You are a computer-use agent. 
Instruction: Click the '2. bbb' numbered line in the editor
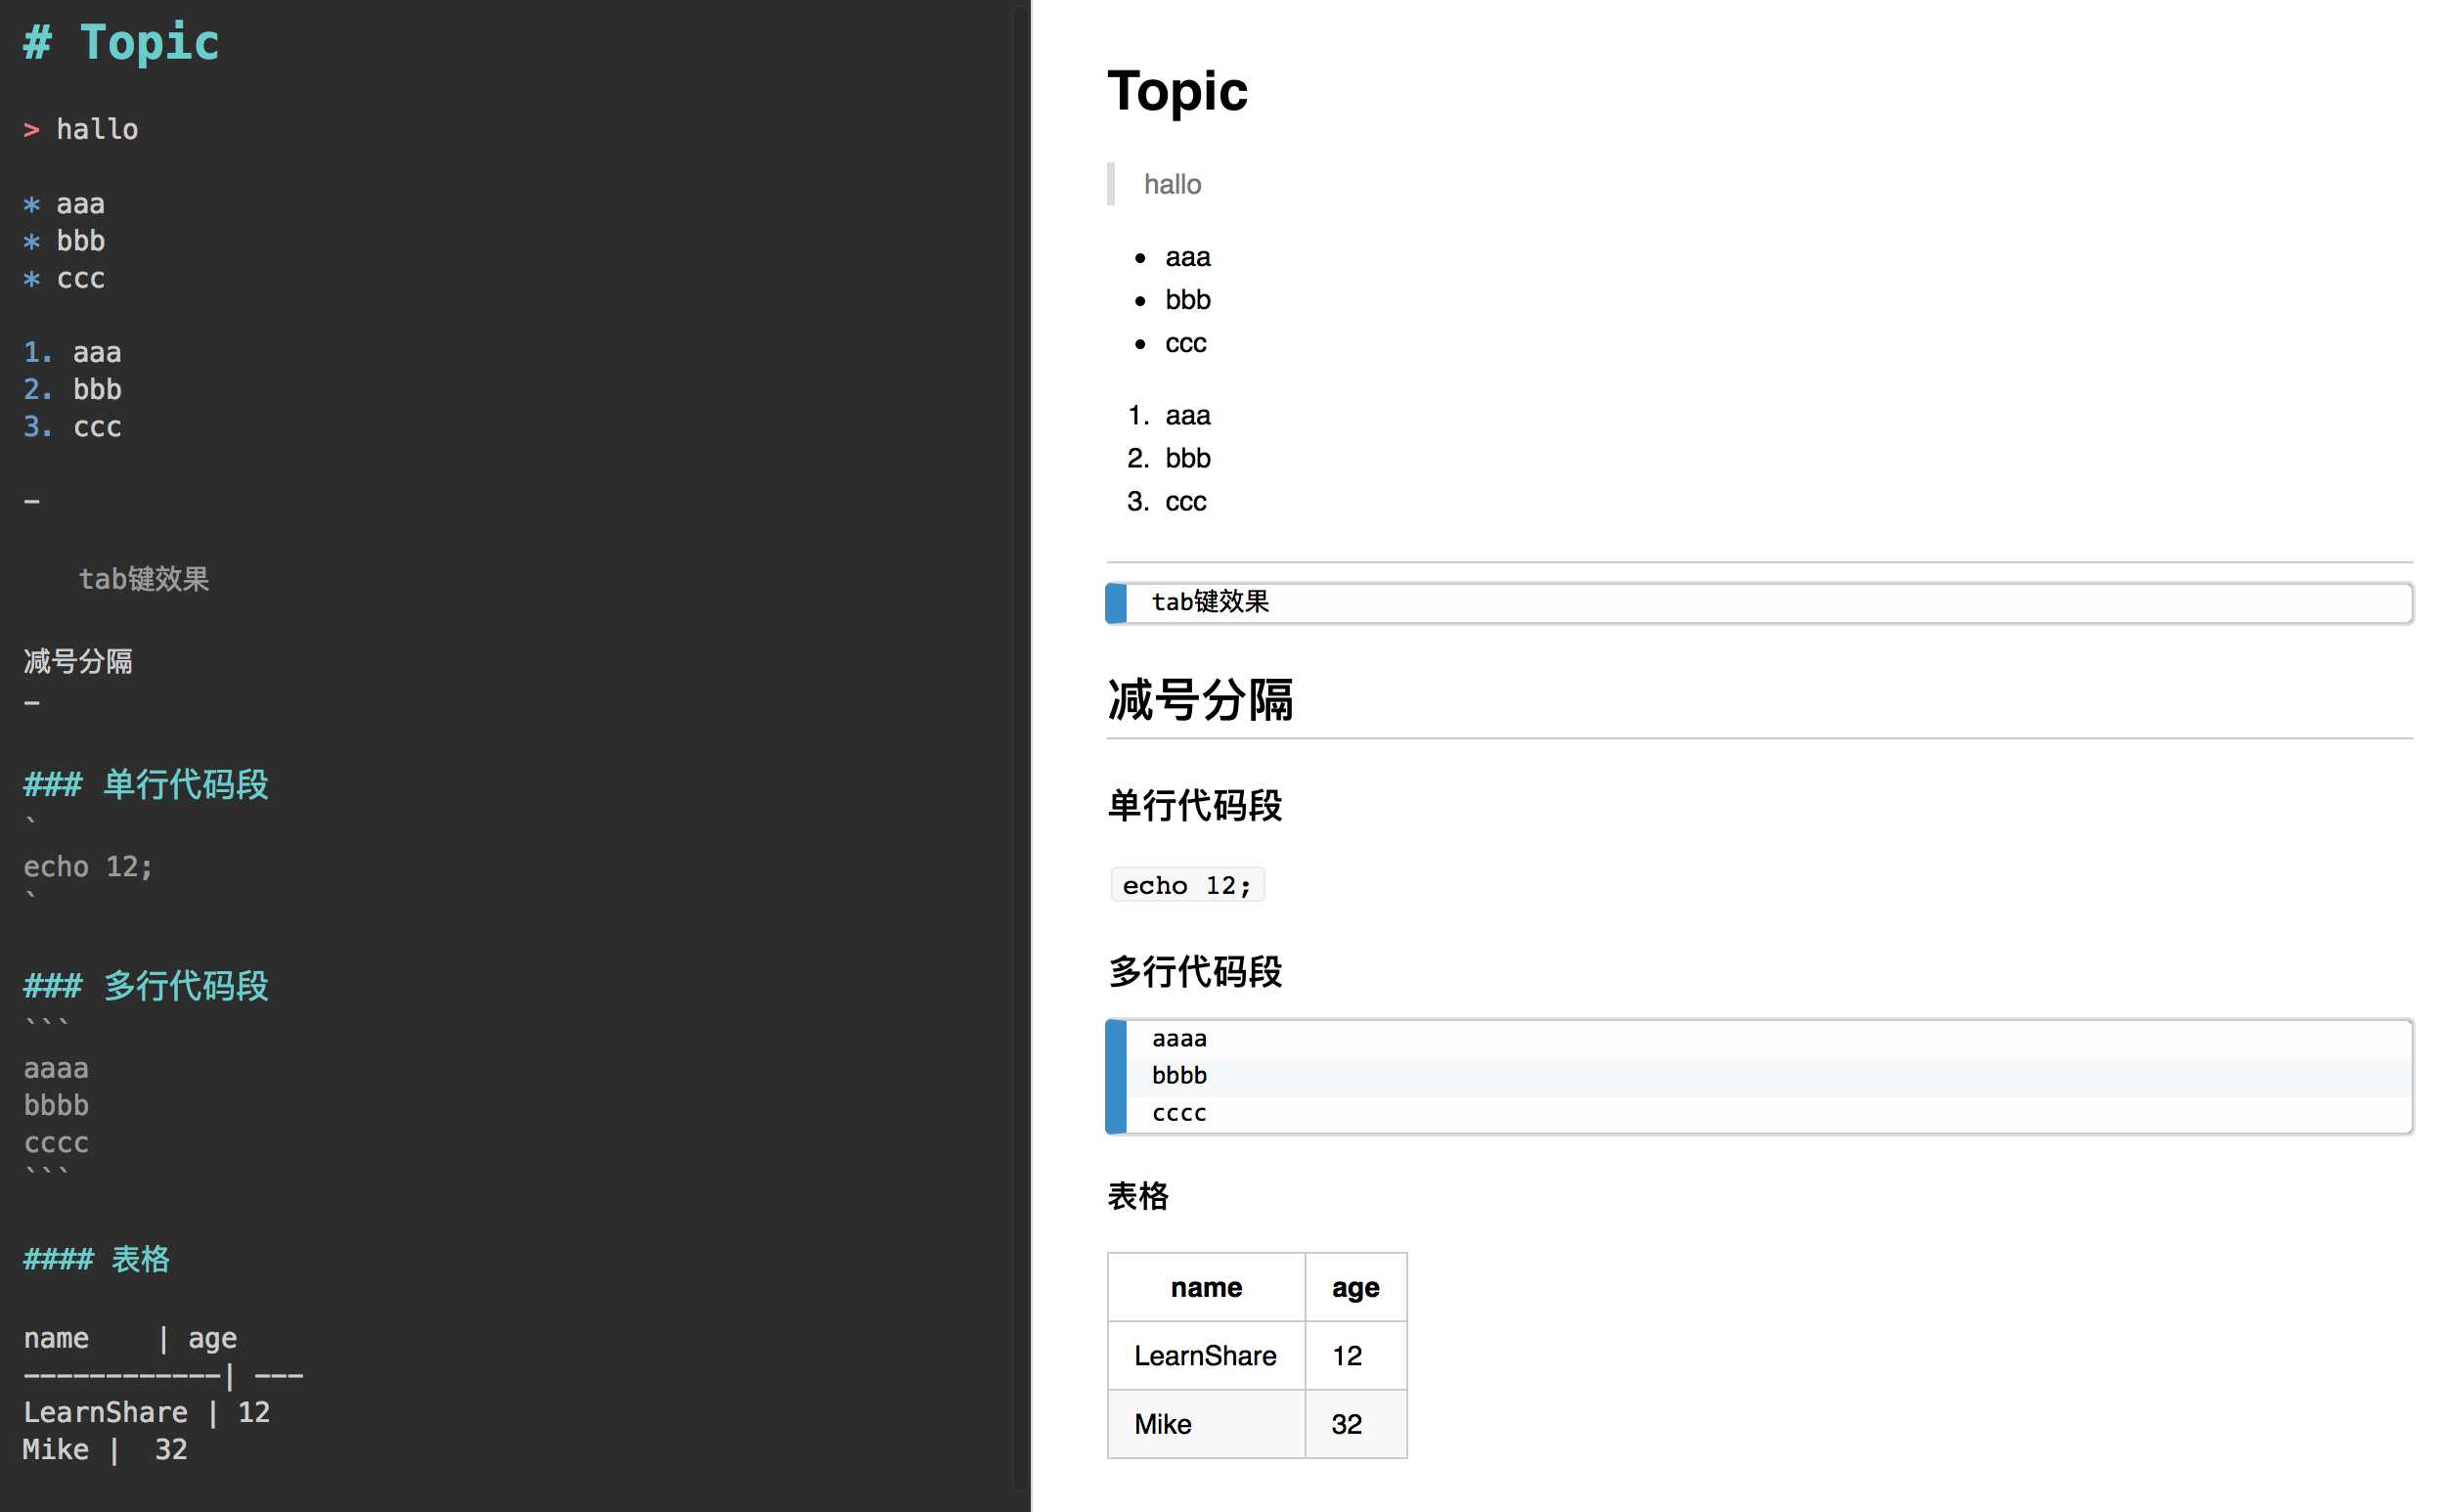72,389
